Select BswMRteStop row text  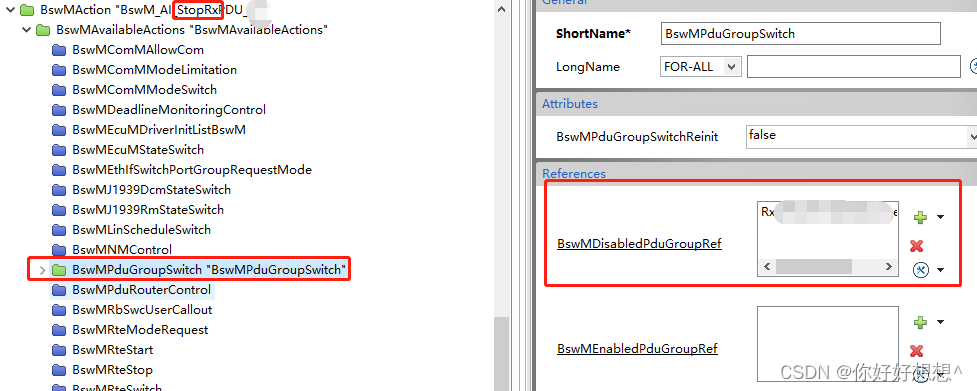(112, 369)
